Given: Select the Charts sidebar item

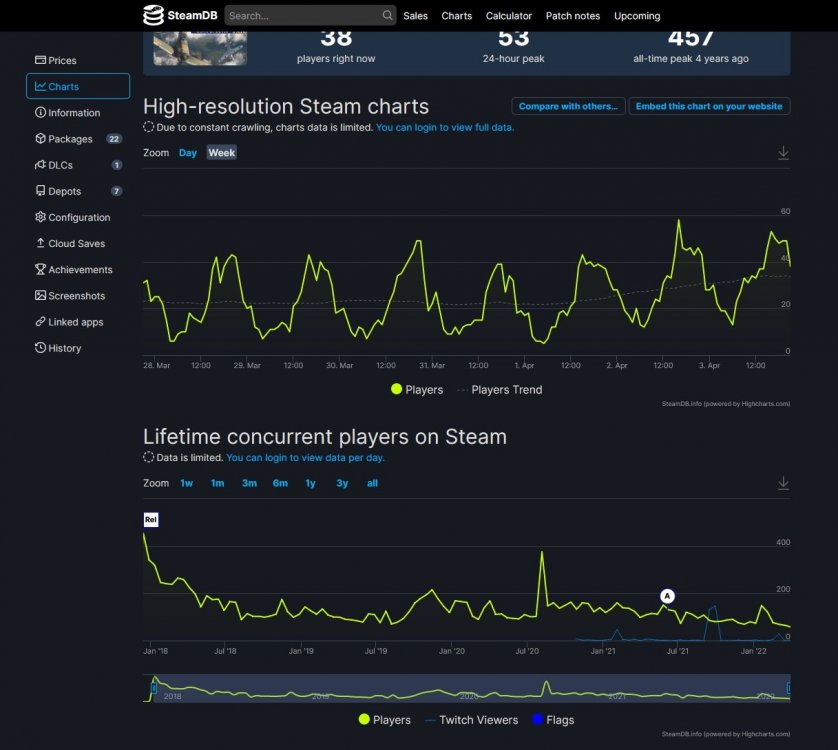Looking at the screenshot, I should click(60, 86).
